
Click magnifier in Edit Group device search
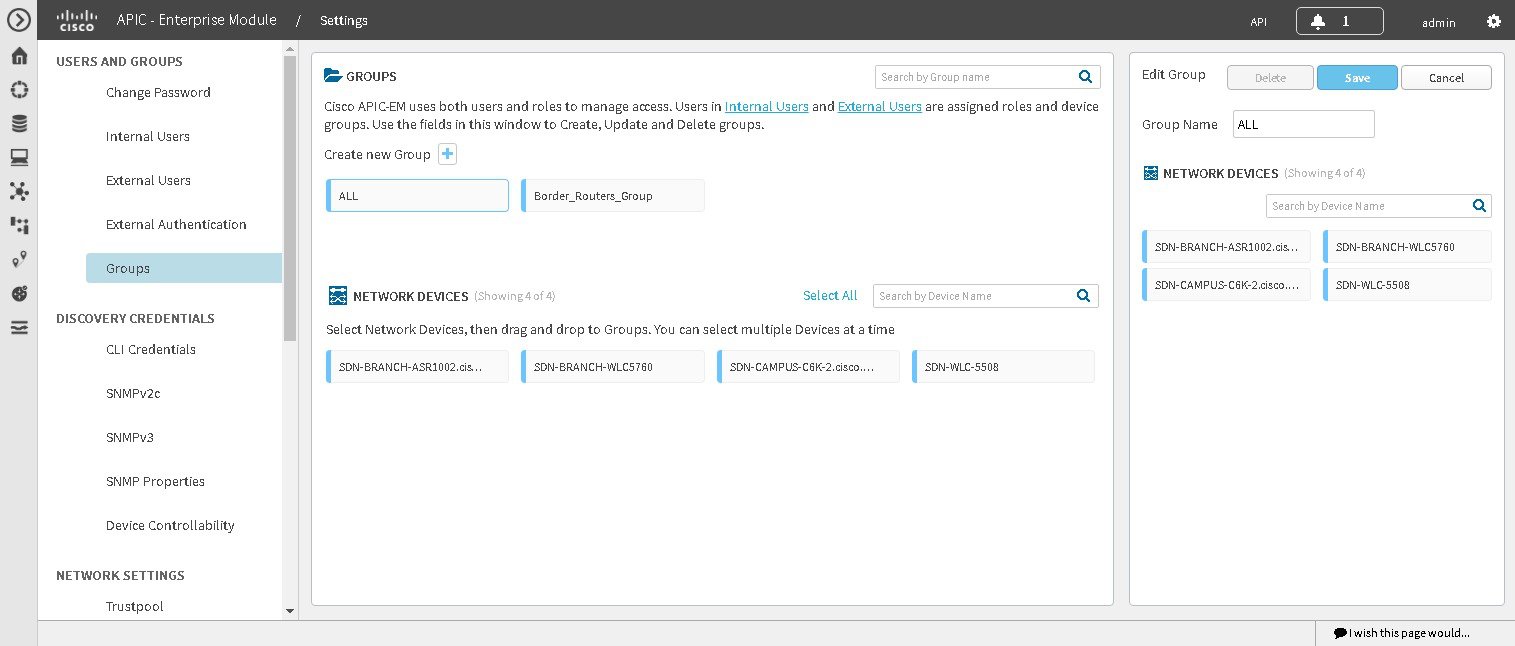pos(1479,206)
